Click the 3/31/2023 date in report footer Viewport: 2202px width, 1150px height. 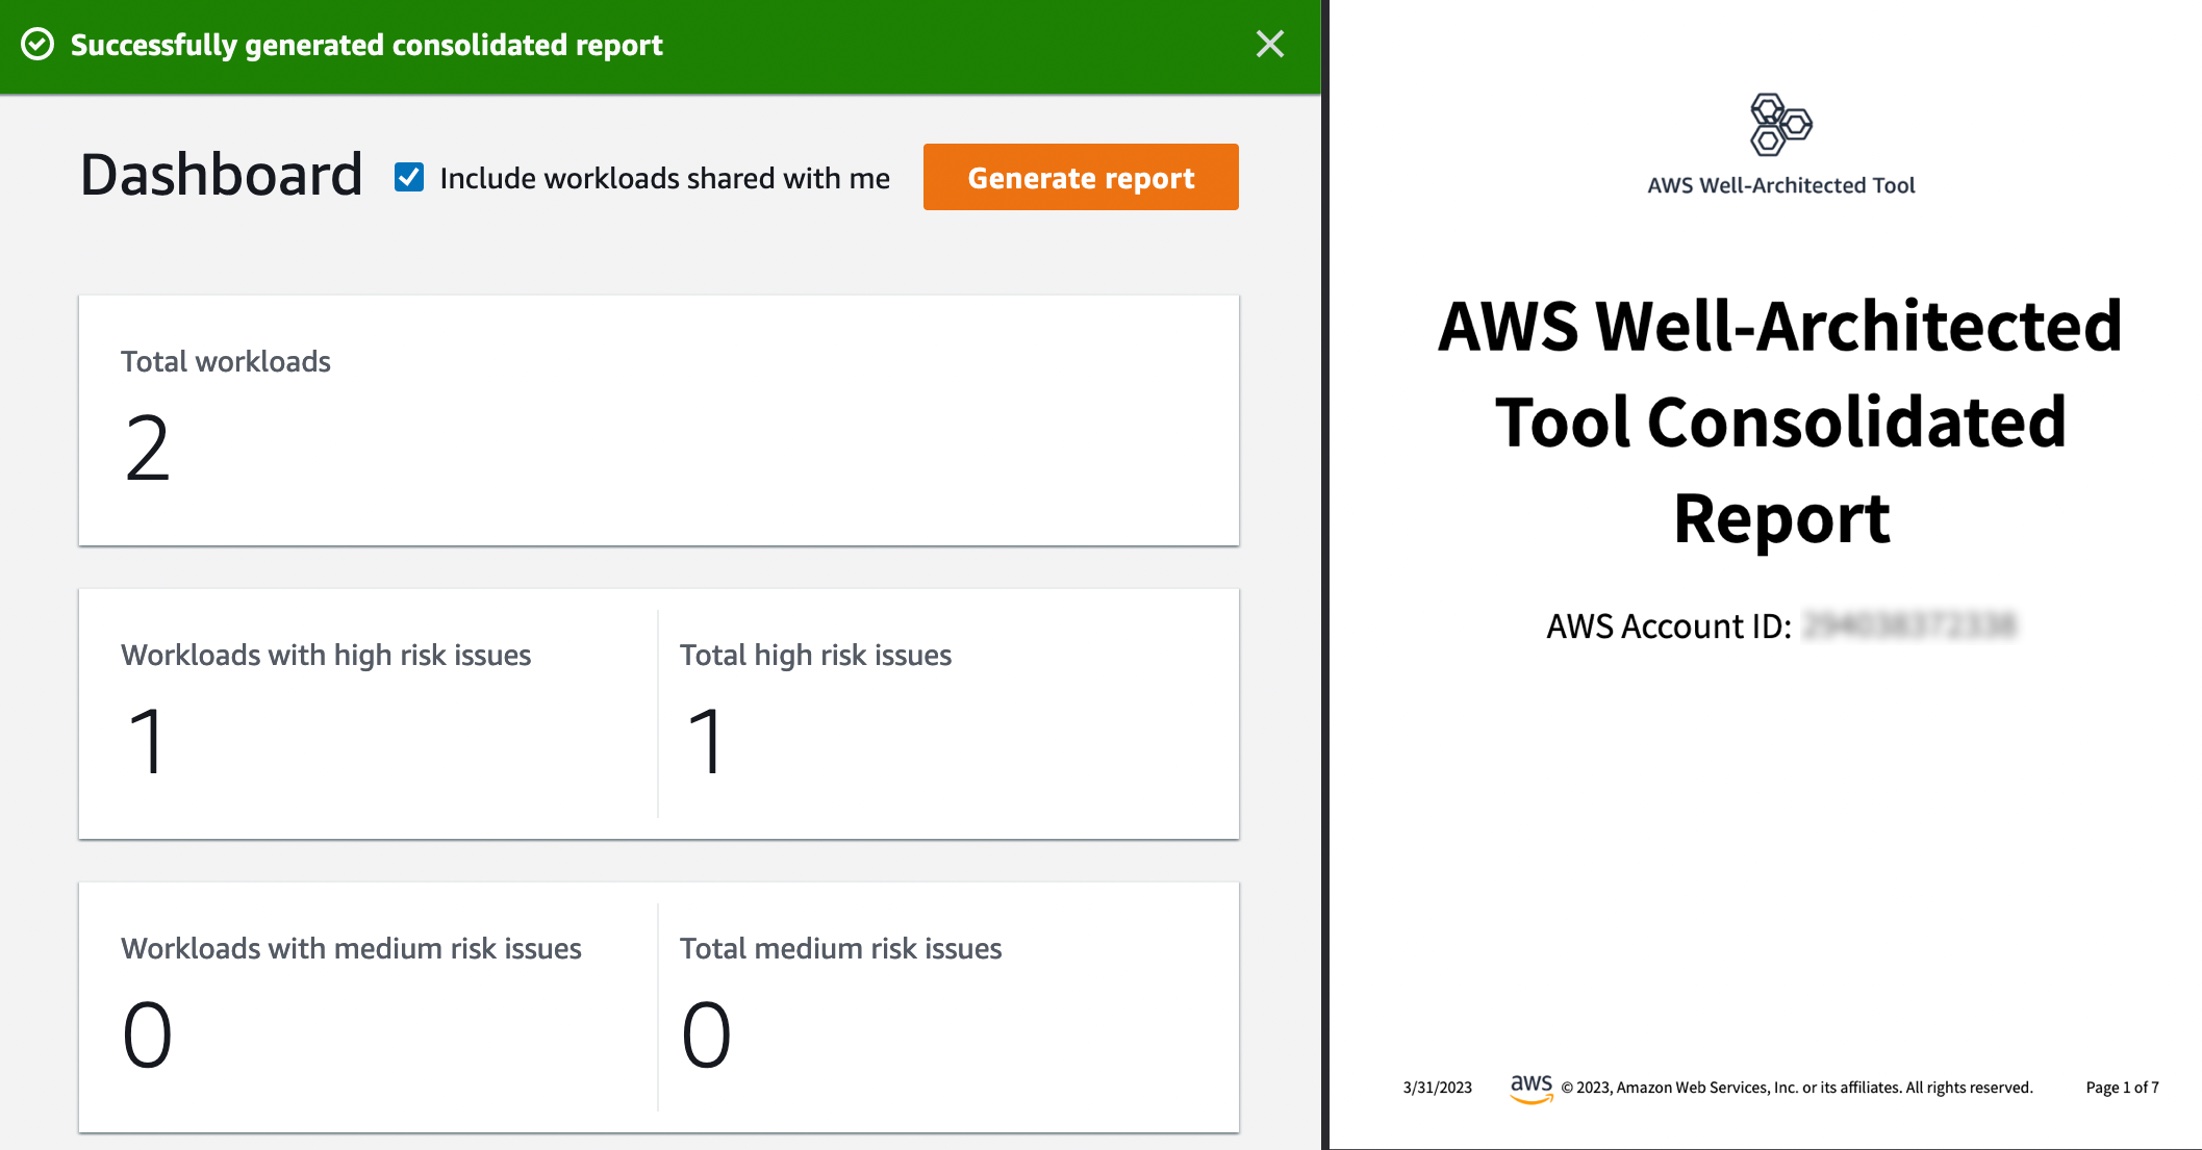click(x=1437, y=1088)
